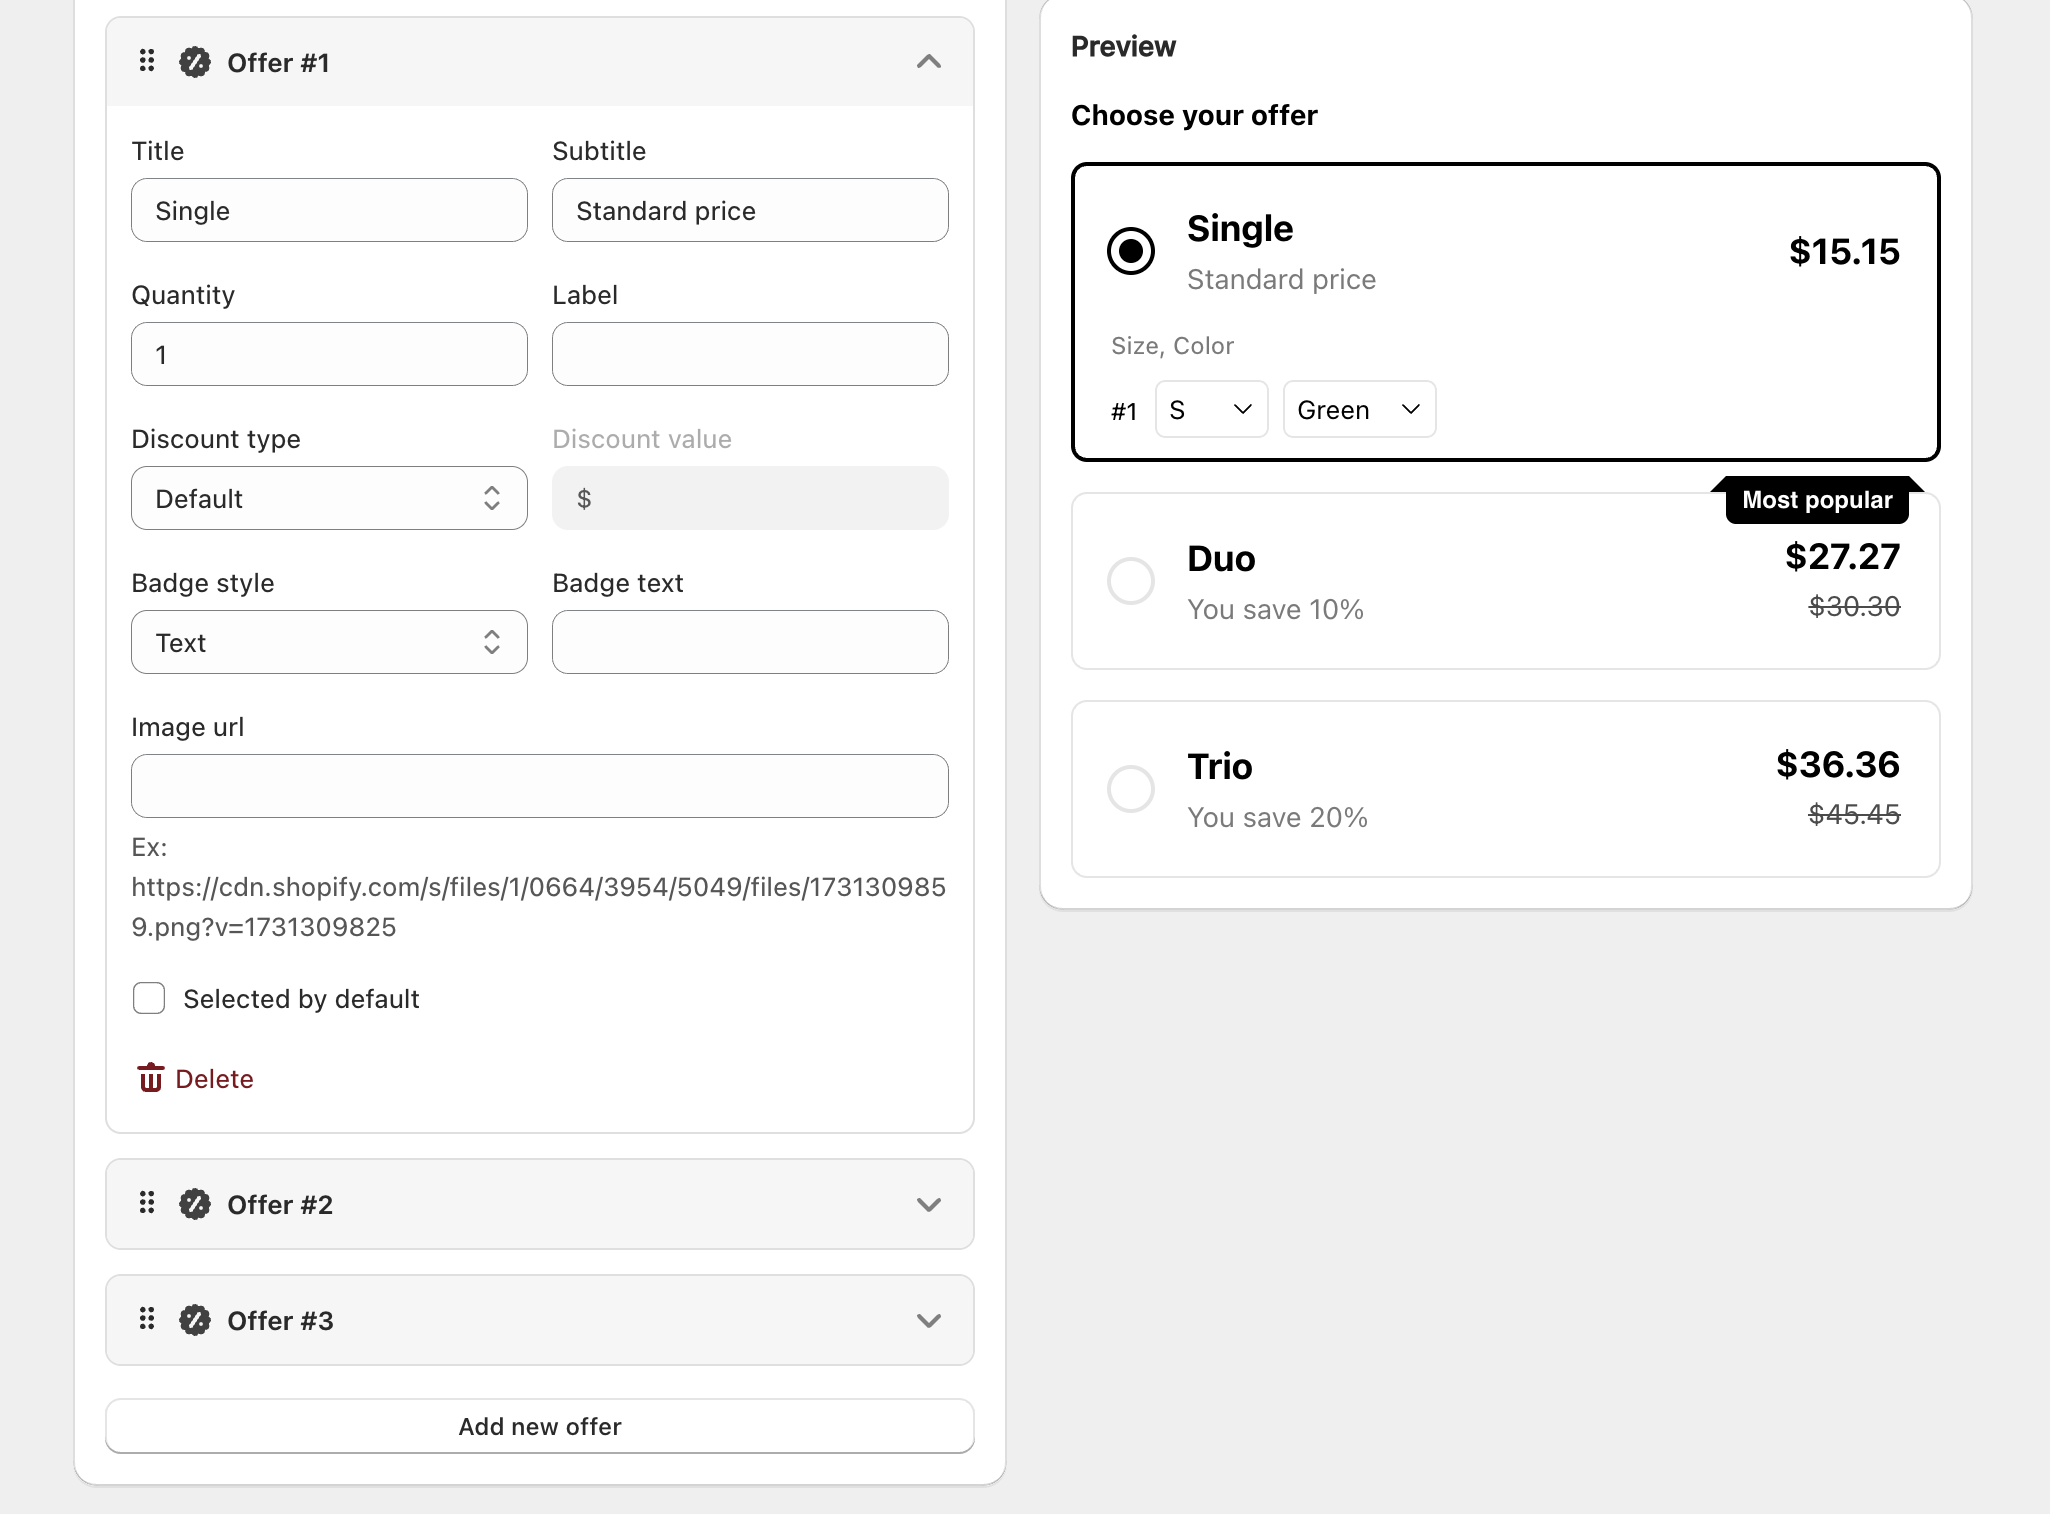Click into the Image url field

540,786
